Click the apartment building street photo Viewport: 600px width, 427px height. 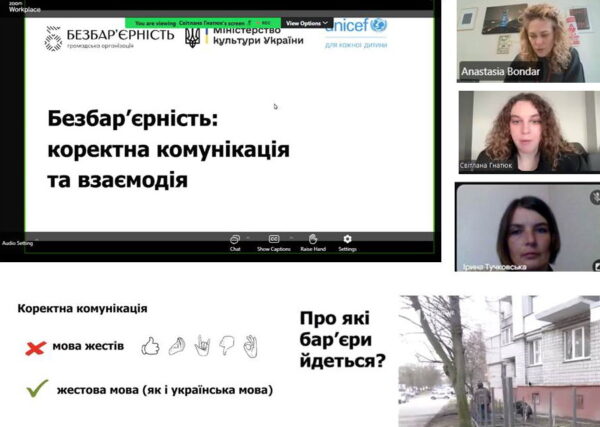click(x=499, y=361)
